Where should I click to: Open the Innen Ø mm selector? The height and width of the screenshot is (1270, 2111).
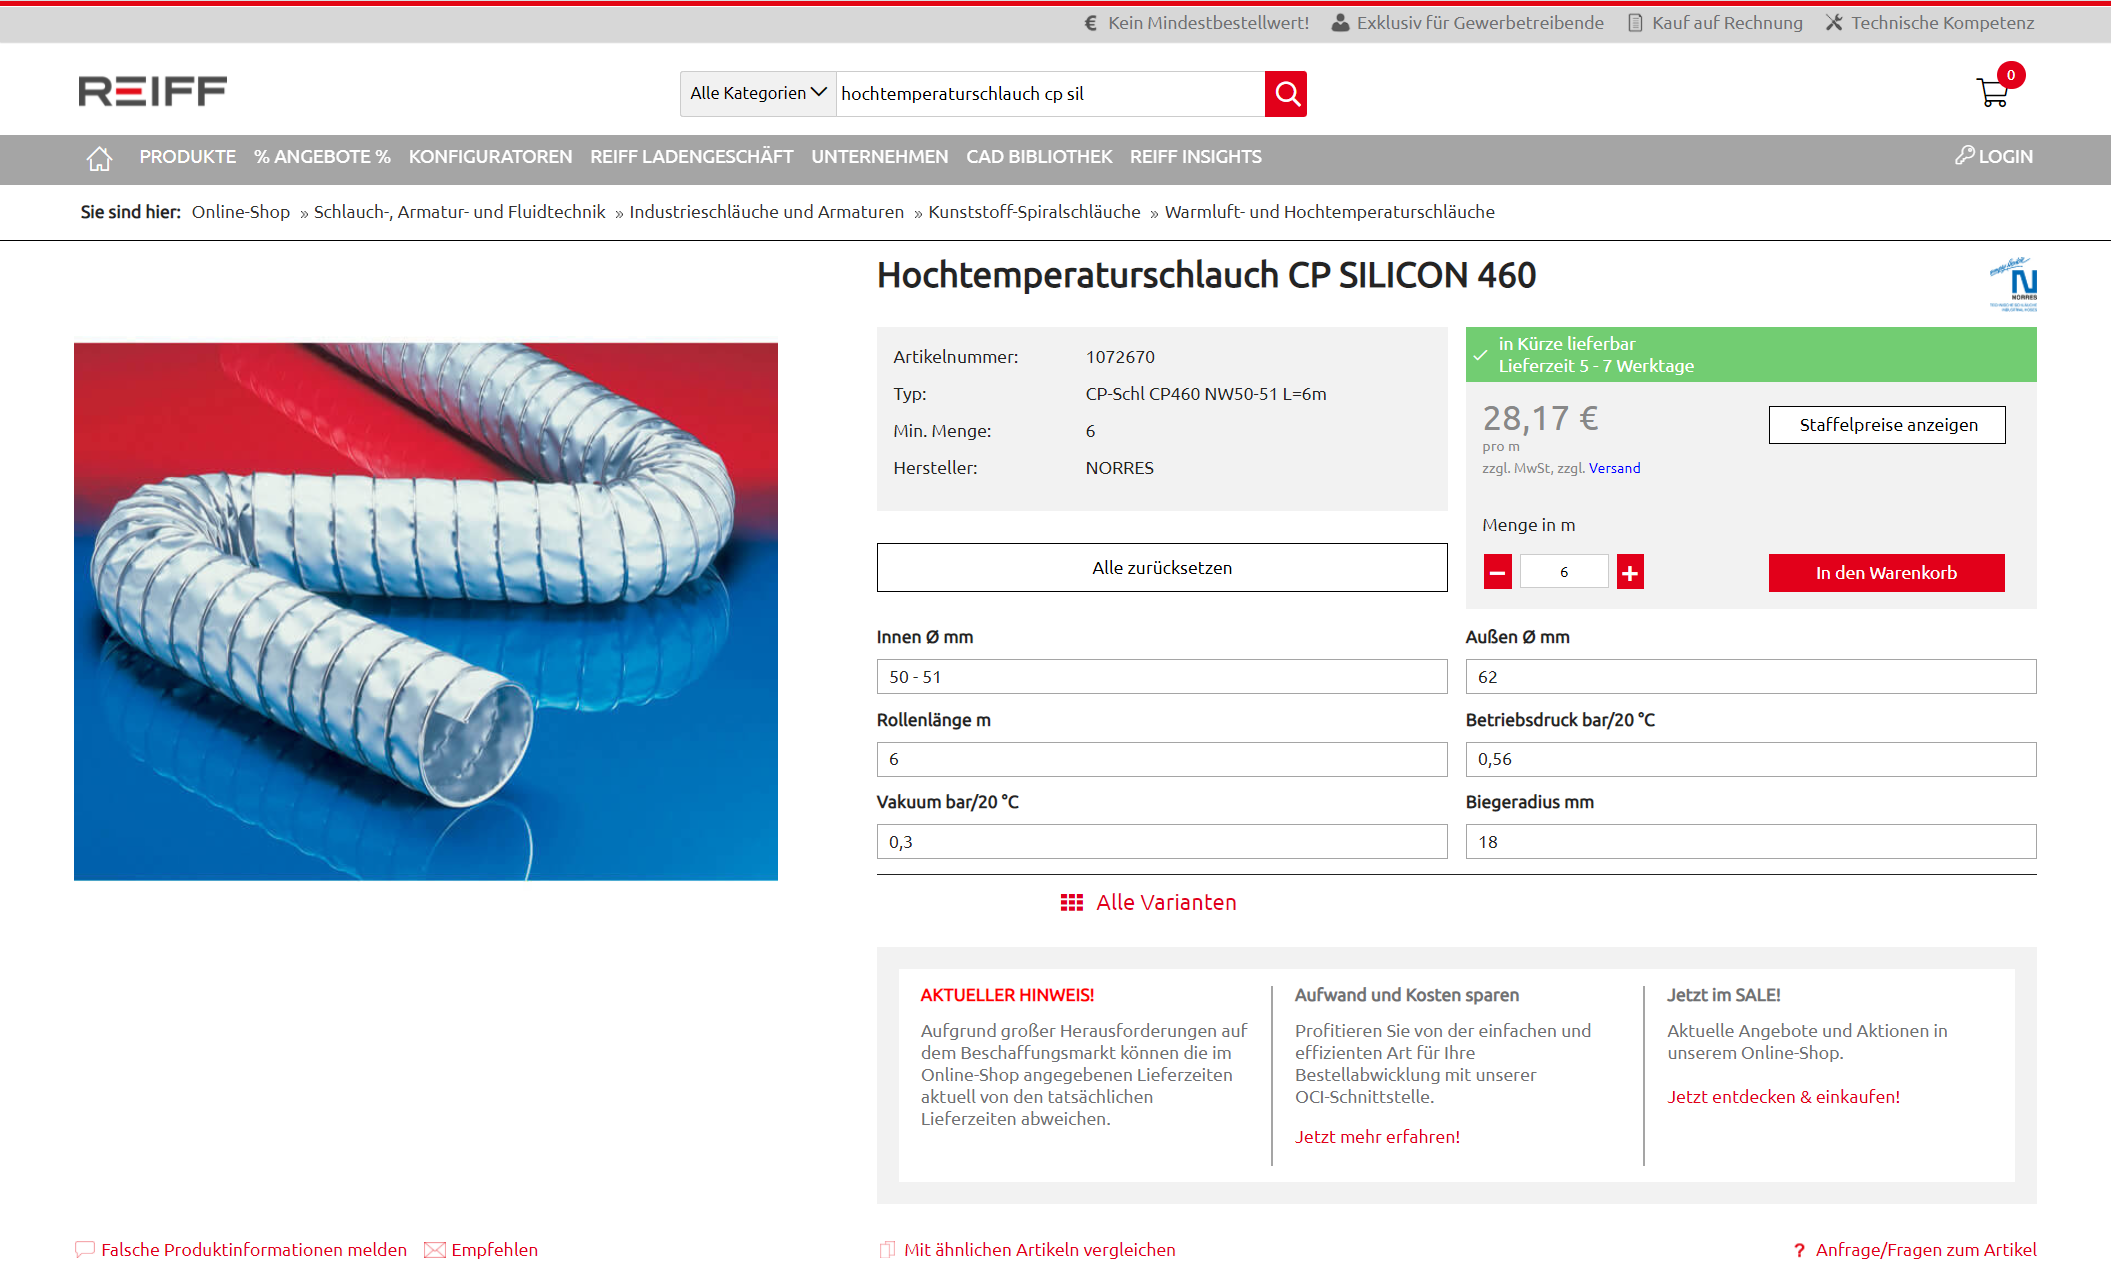coord(1162,677)
